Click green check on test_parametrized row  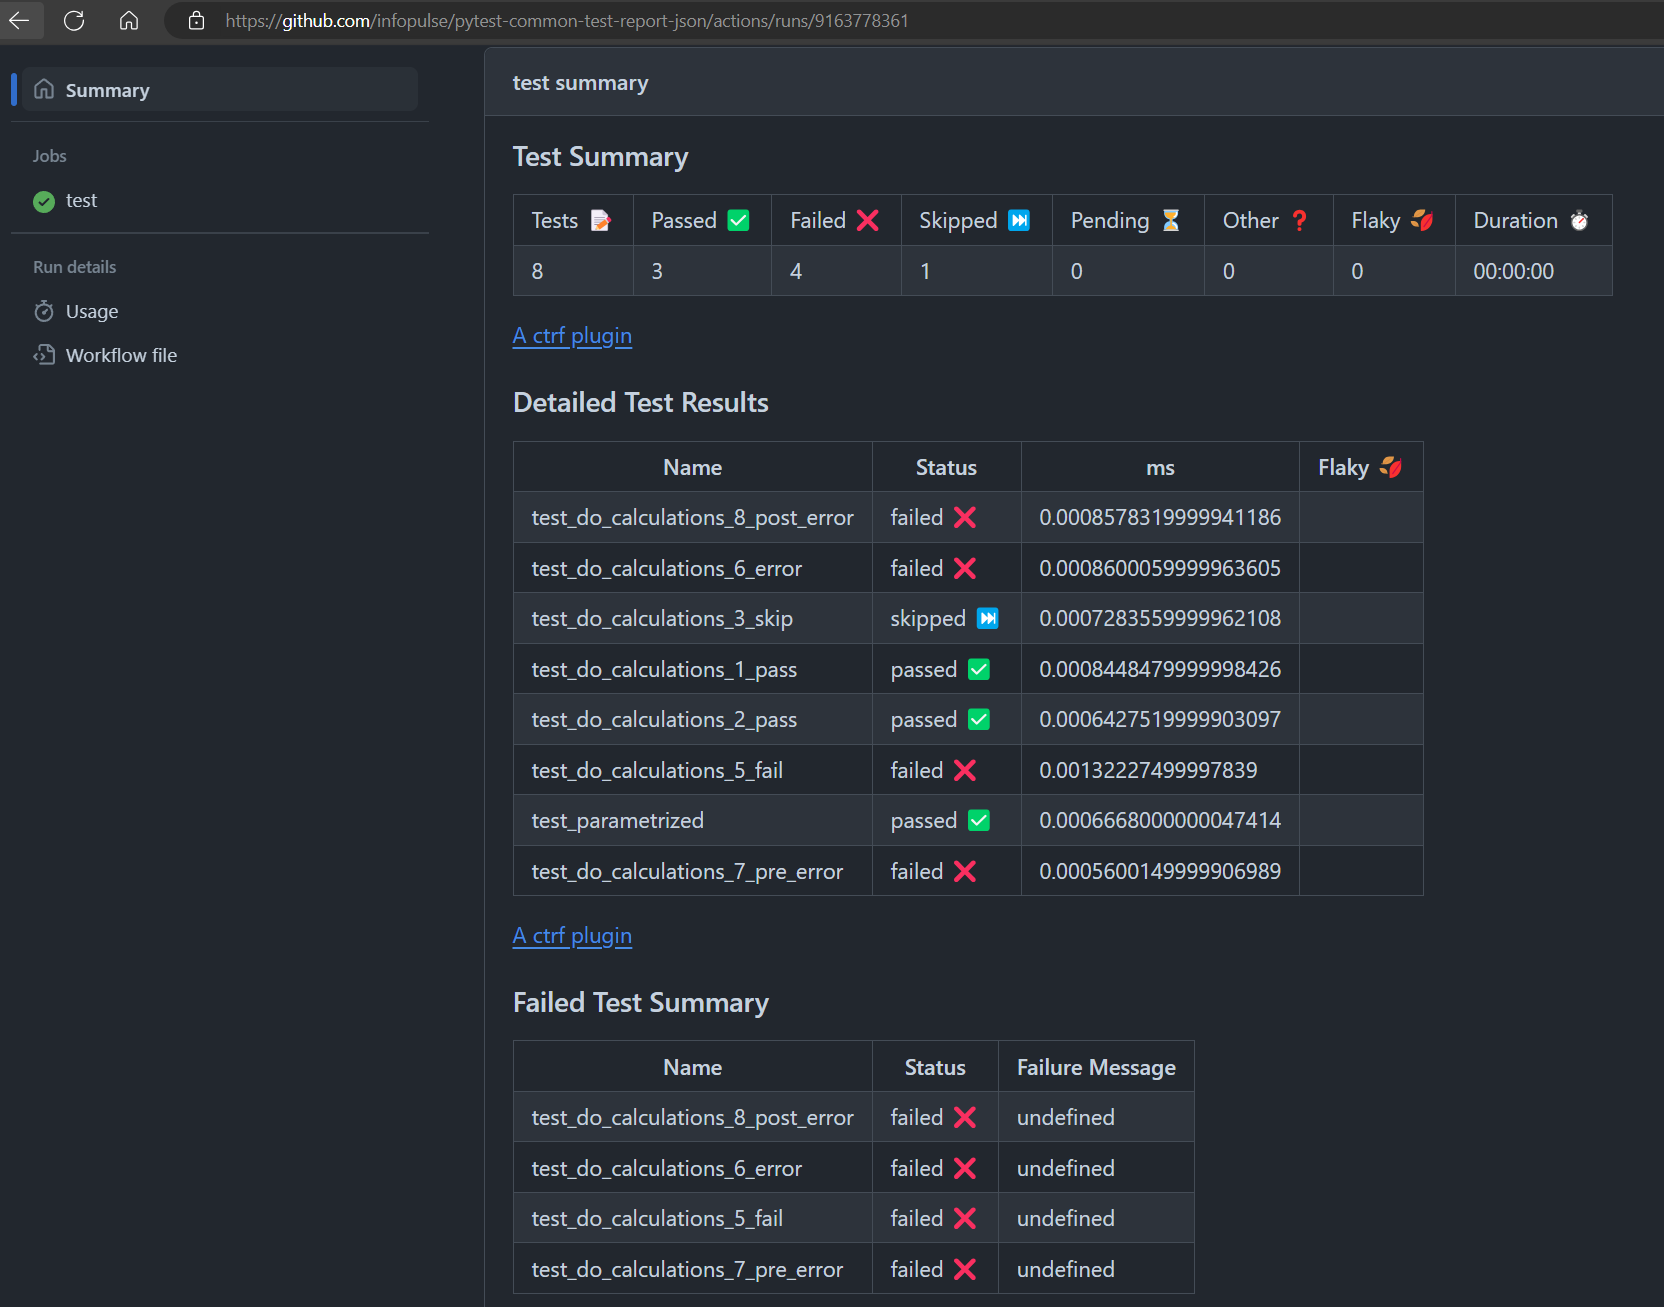[979, 820]
